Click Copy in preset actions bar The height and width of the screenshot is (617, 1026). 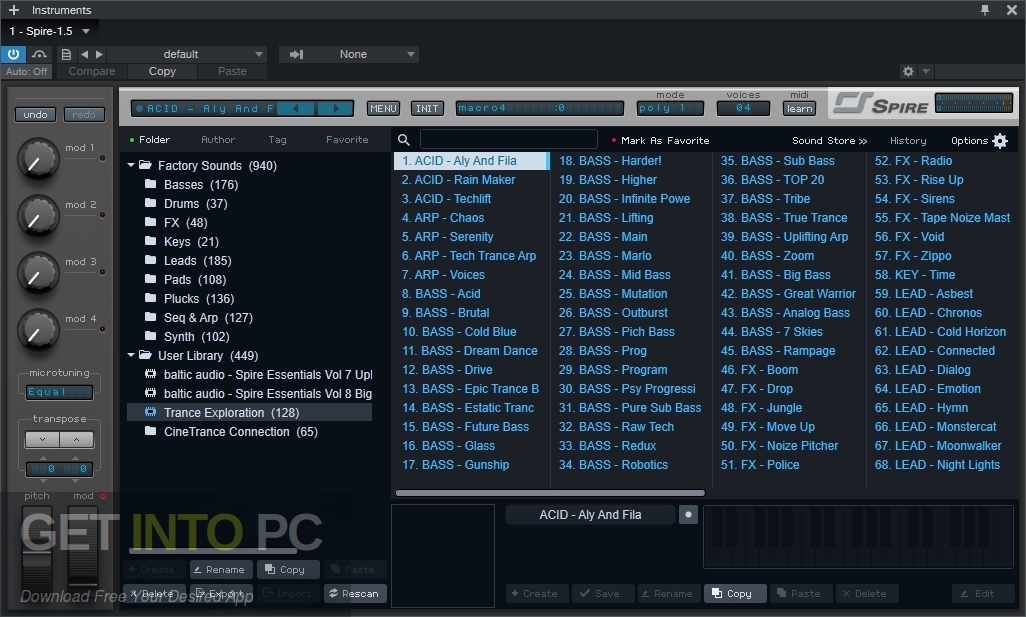click(735, 593)
